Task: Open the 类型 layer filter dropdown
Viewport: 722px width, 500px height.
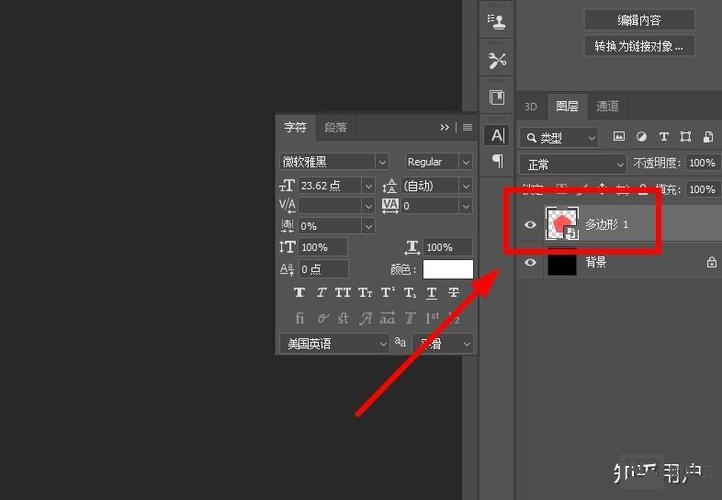Action: click(x=559, y=138)
